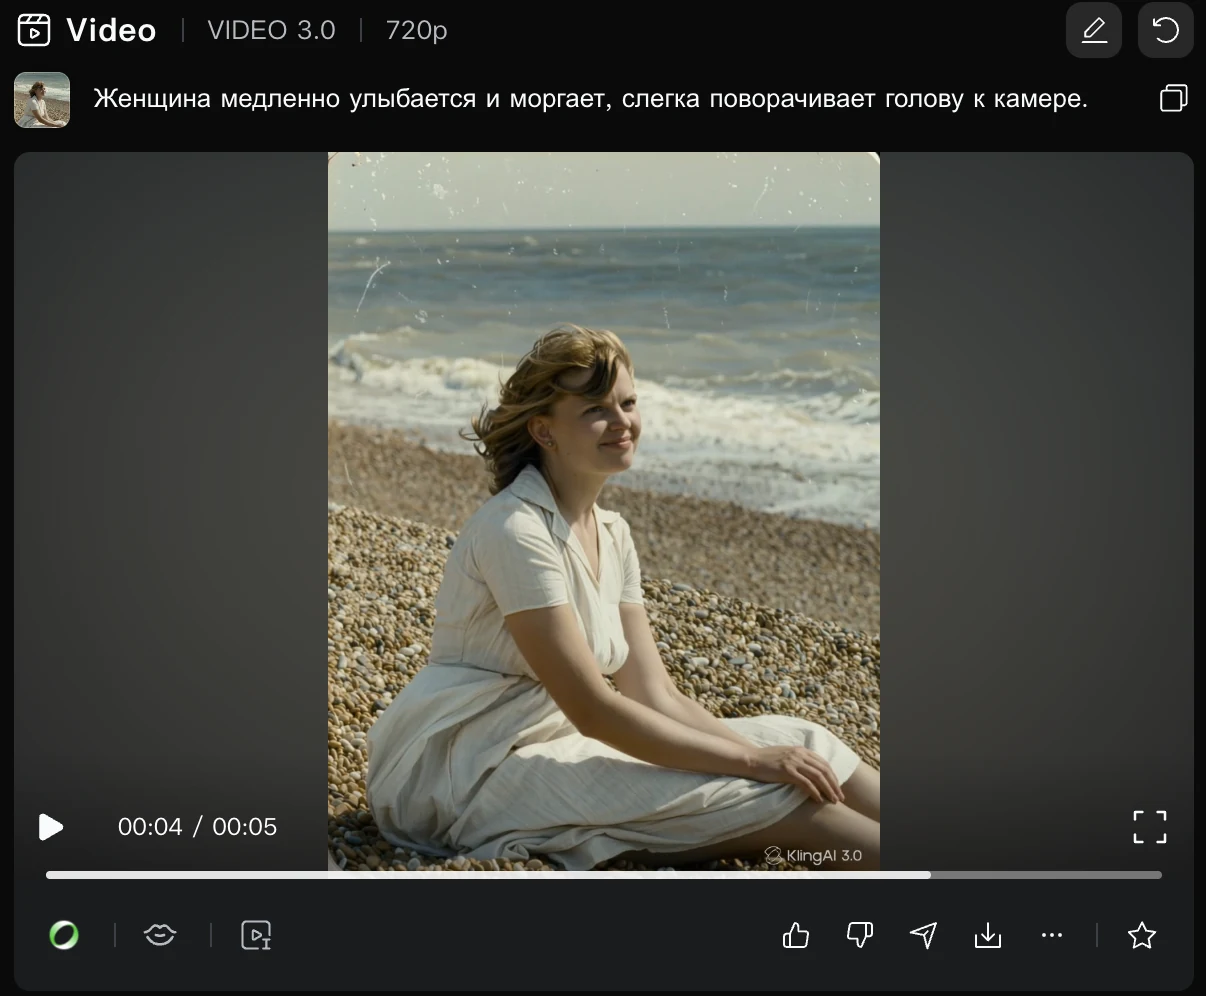Click the VIDEO 3.0 model label
The width and height of the screenshot is (1206, 996).
coord(272,31)
